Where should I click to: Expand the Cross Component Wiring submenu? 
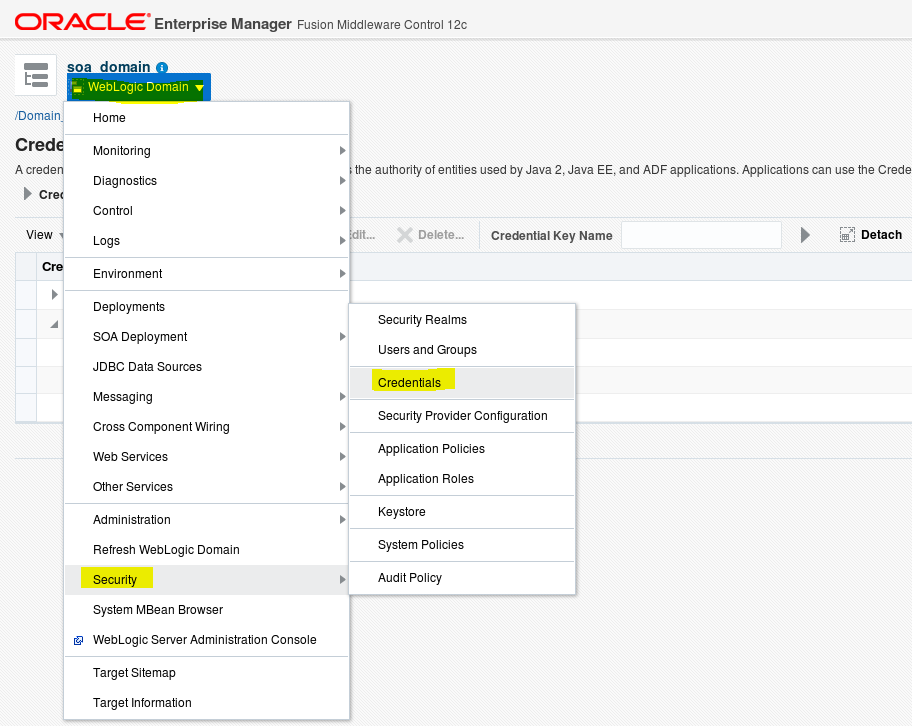(343, 427)
